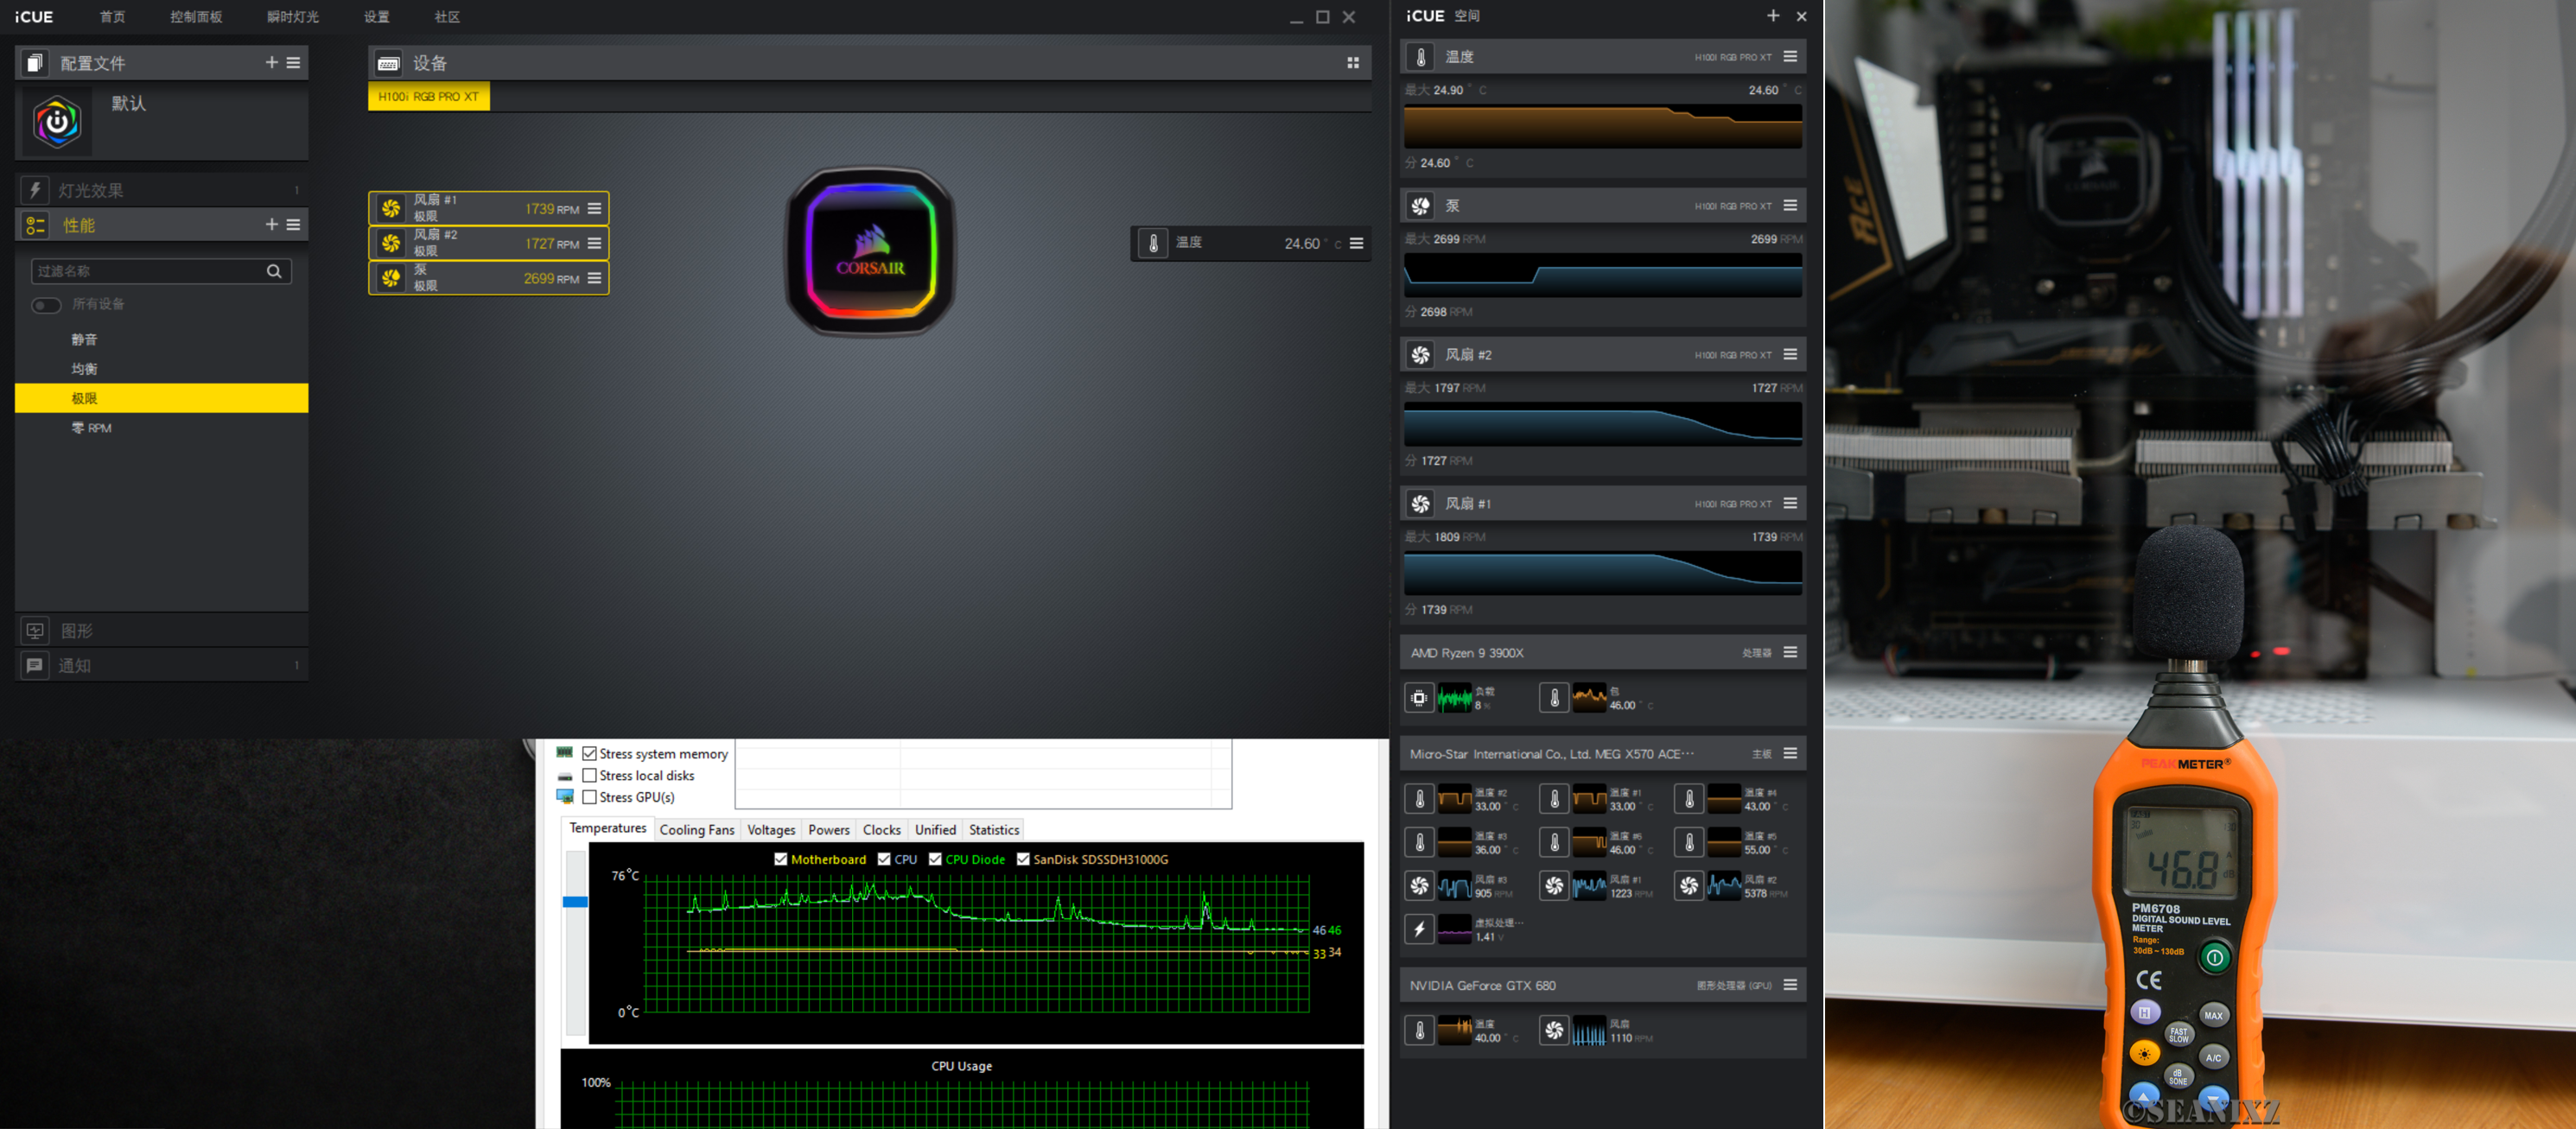Open the 灯光效果 lightning bolt section
Screen dimensions: 2576x1129
[35, 190]
